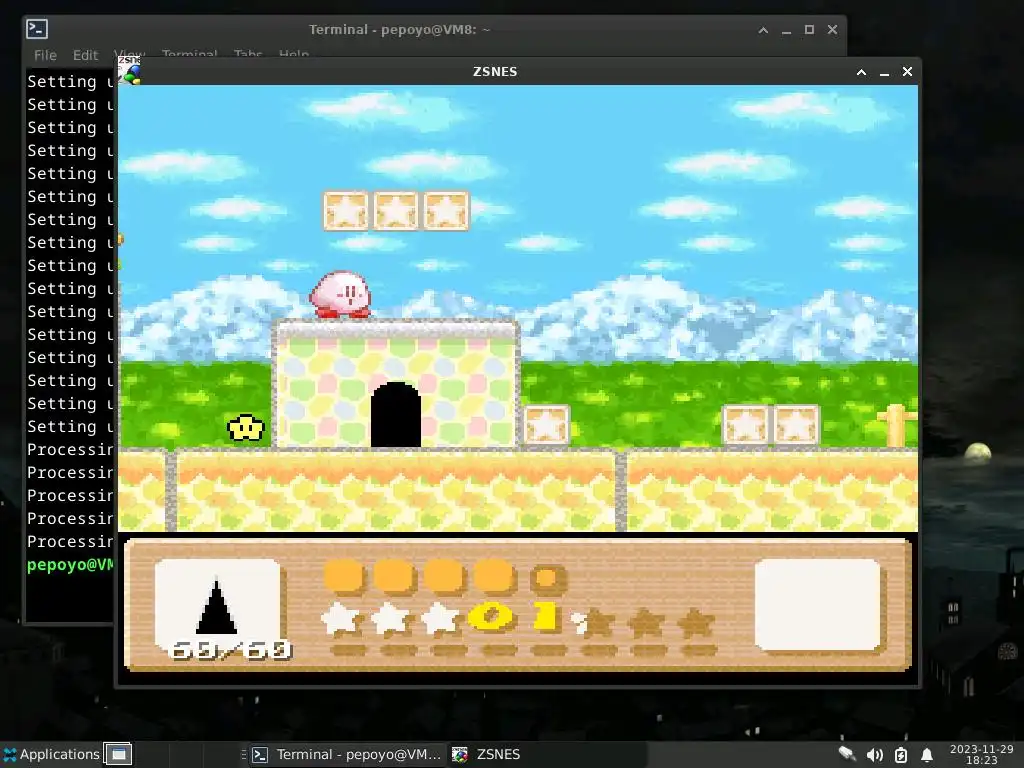The image size is (1024, 768).
Task: Open the volume control tray icon
Action: pos(874,755)
